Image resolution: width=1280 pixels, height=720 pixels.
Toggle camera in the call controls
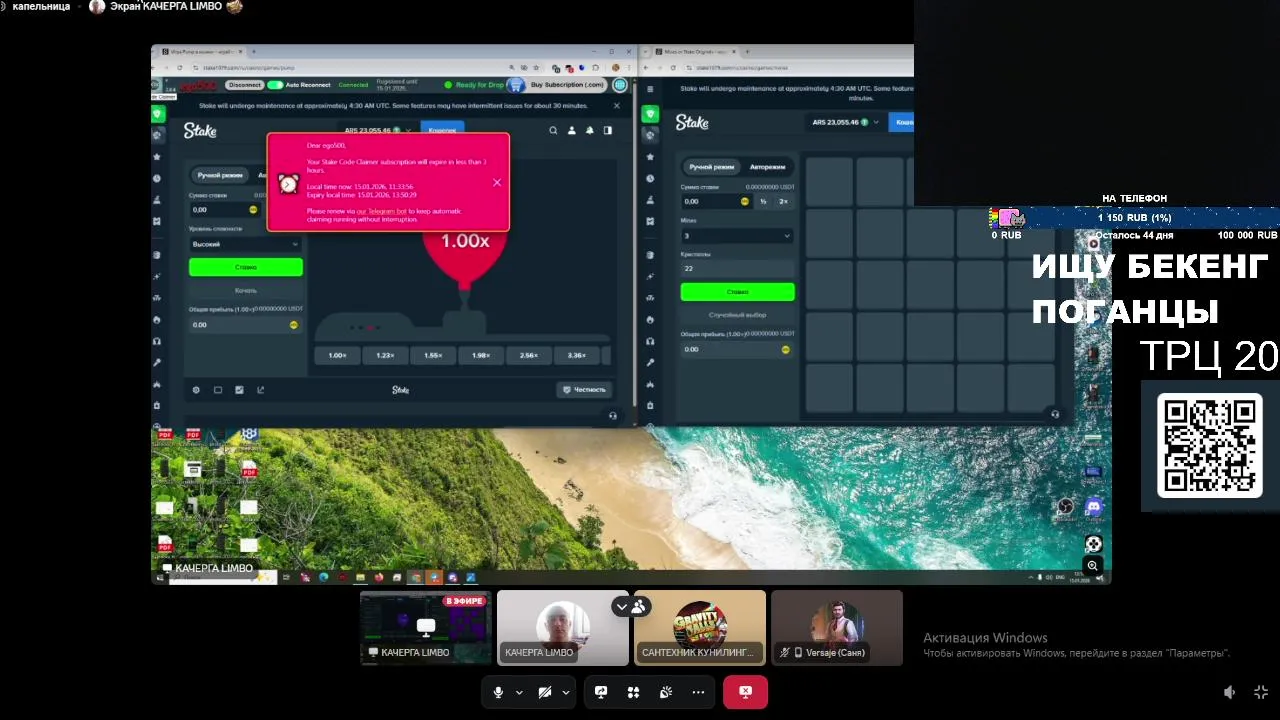point(545,692)
